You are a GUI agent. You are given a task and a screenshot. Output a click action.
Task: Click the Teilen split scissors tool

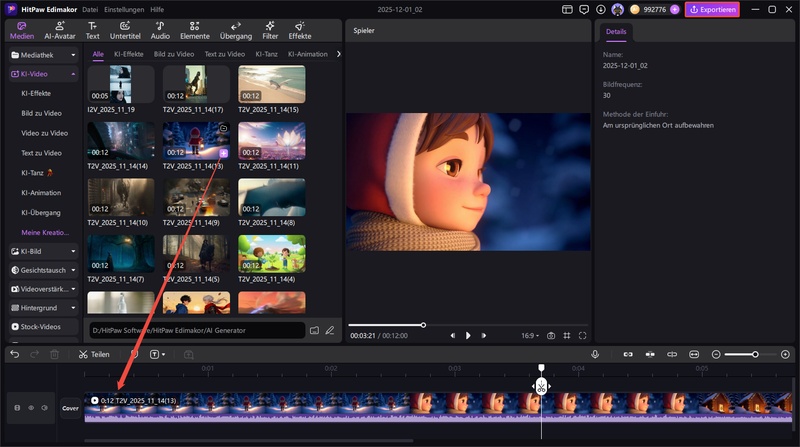tap(94, 354)
